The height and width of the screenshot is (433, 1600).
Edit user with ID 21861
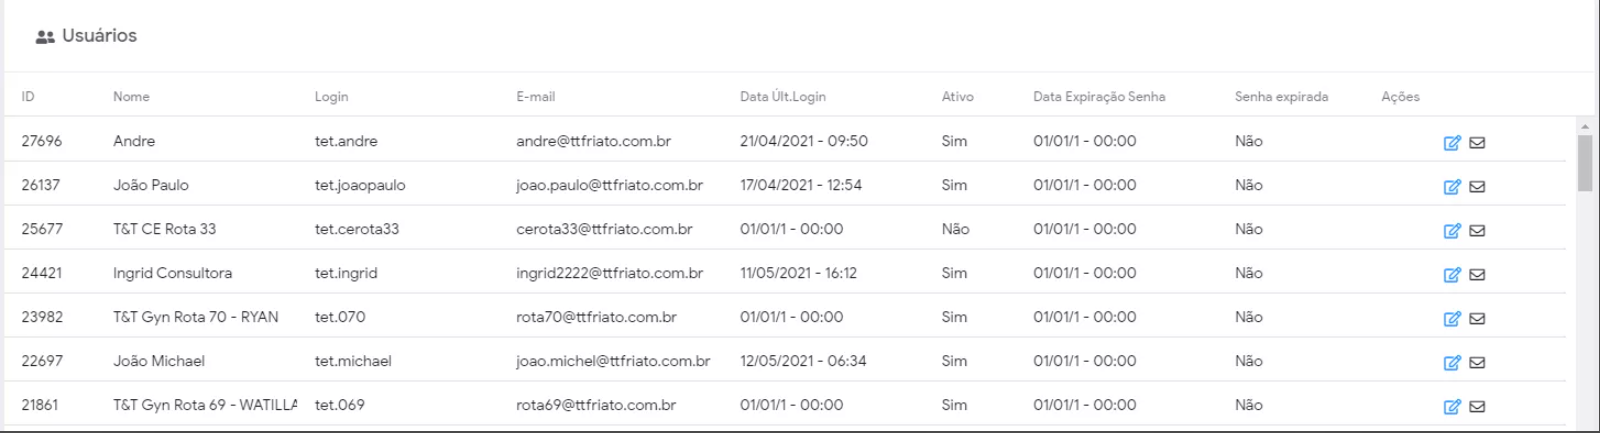click(1452, 407)
